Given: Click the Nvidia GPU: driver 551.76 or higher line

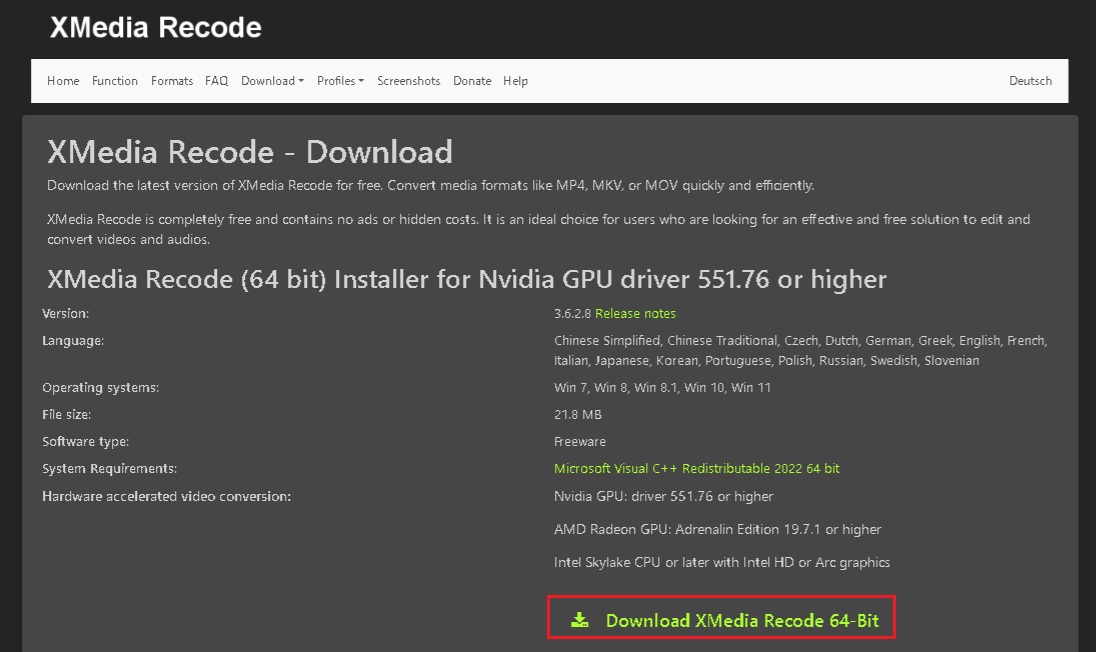Looking at the screenshot, I should [663, 496].
